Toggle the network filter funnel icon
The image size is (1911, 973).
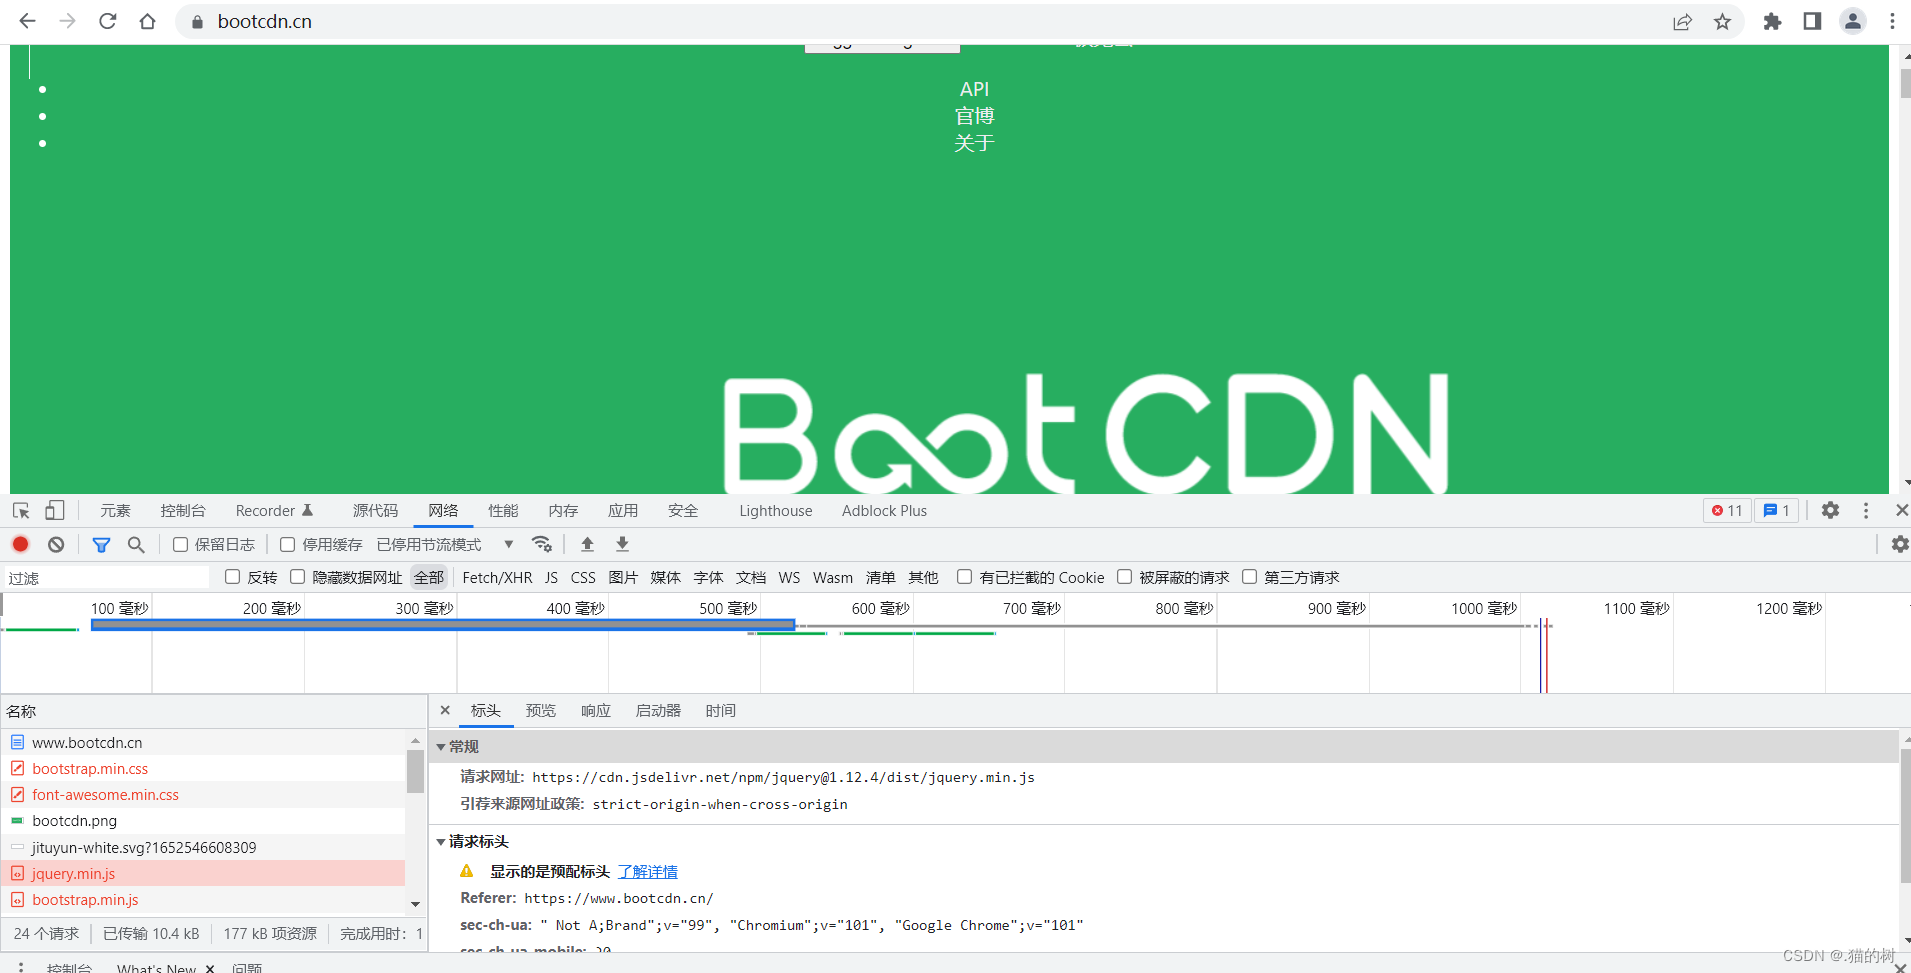(101, 544)
